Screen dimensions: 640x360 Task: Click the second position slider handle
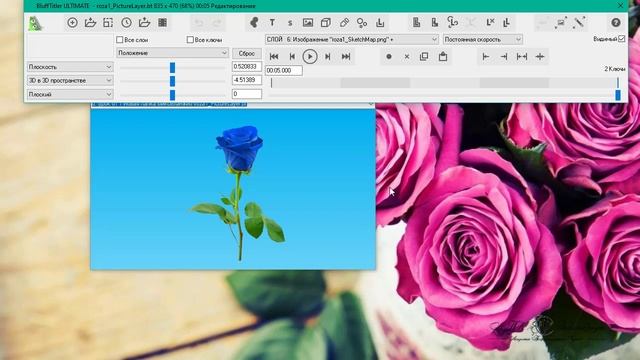click(172, 81)
